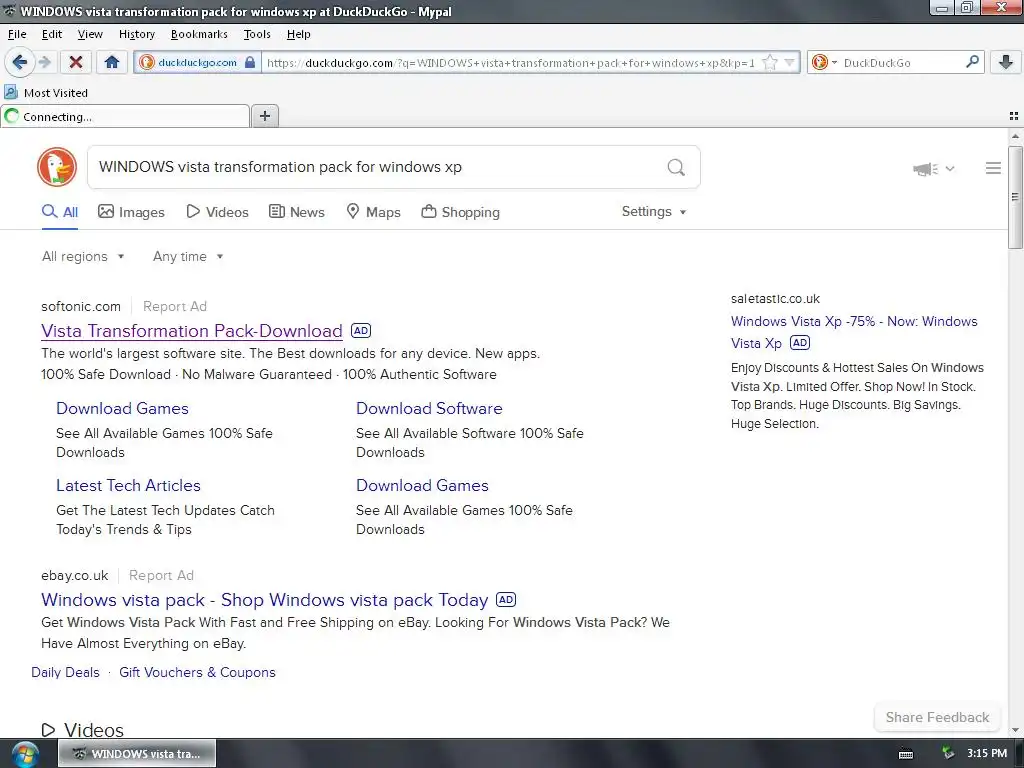Open the Any time filter dropdown
Viewport: 1024px width, 768px height.
pyautogui.click(x=188, y=257)
